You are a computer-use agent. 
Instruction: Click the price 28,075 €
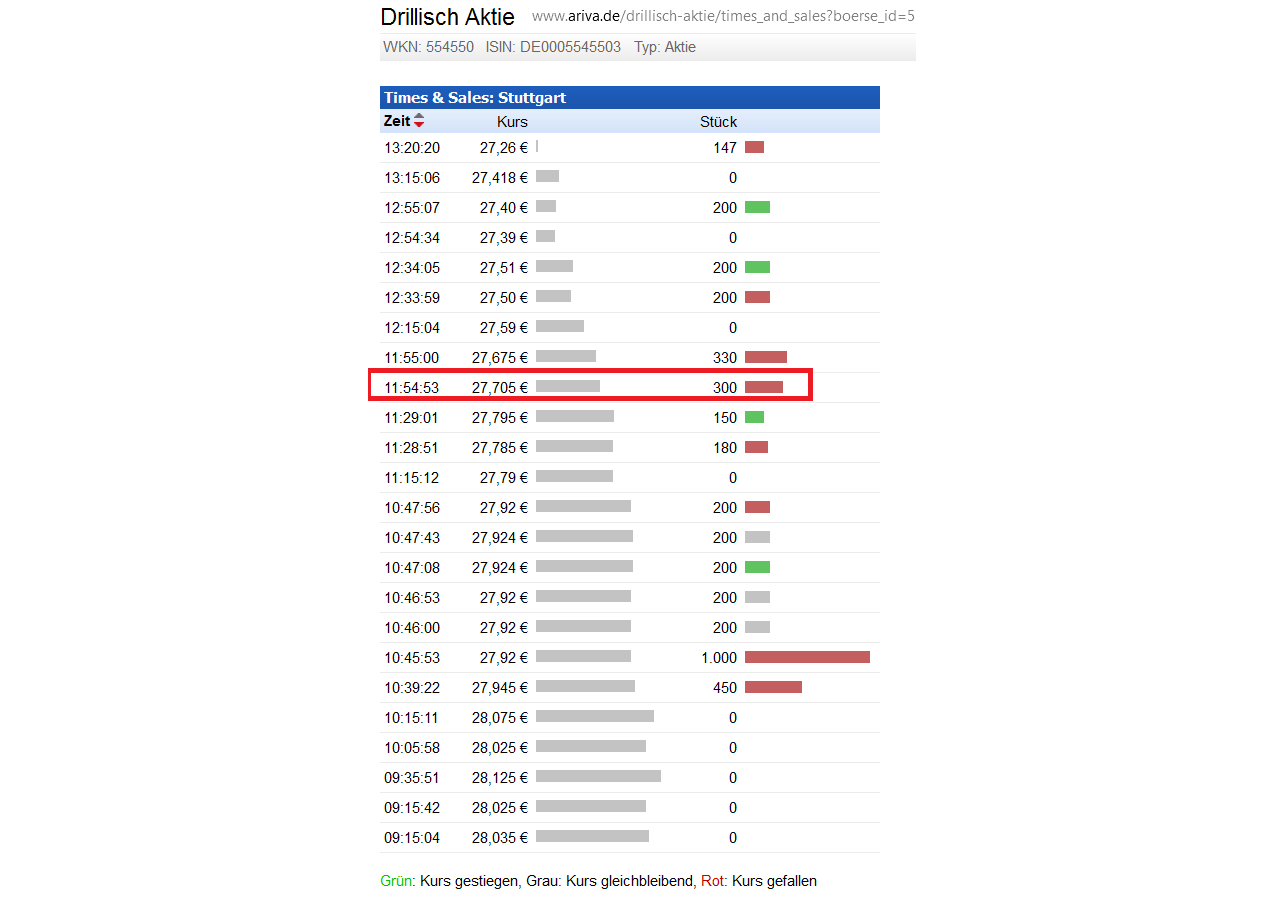point(500,718)
